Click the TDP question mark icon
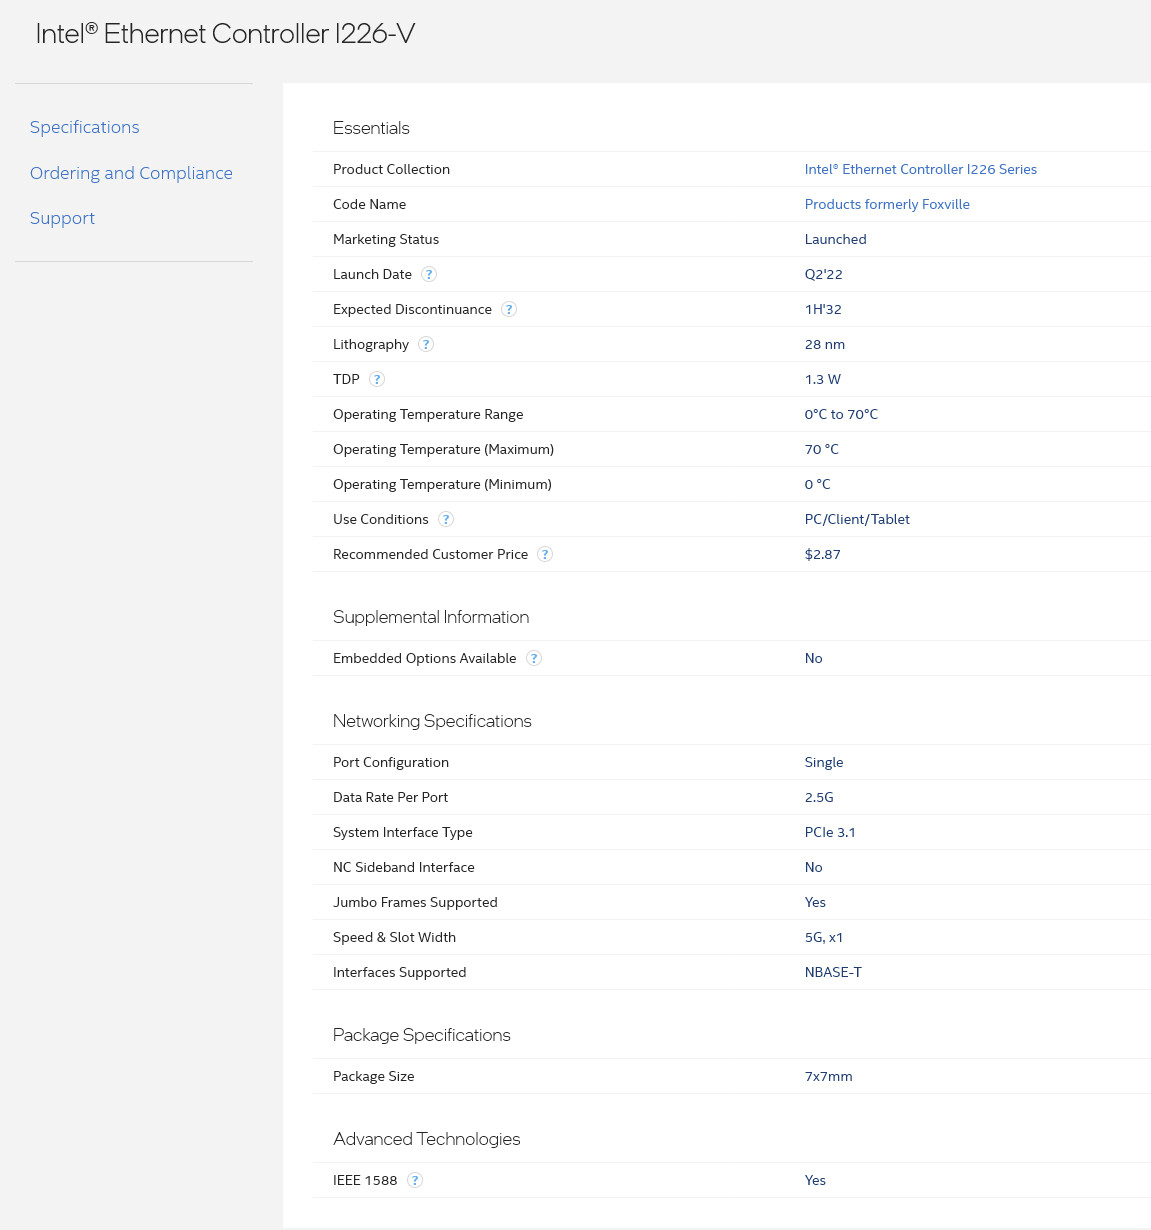The image size is (1151, 1230). tap(377, 379)
